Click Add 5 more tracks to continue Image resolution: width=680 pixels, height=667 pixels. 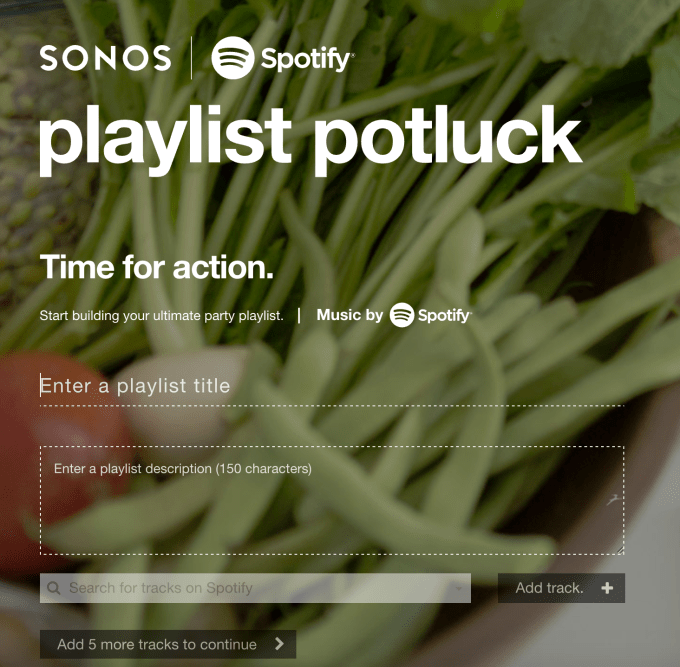[168, 644]
